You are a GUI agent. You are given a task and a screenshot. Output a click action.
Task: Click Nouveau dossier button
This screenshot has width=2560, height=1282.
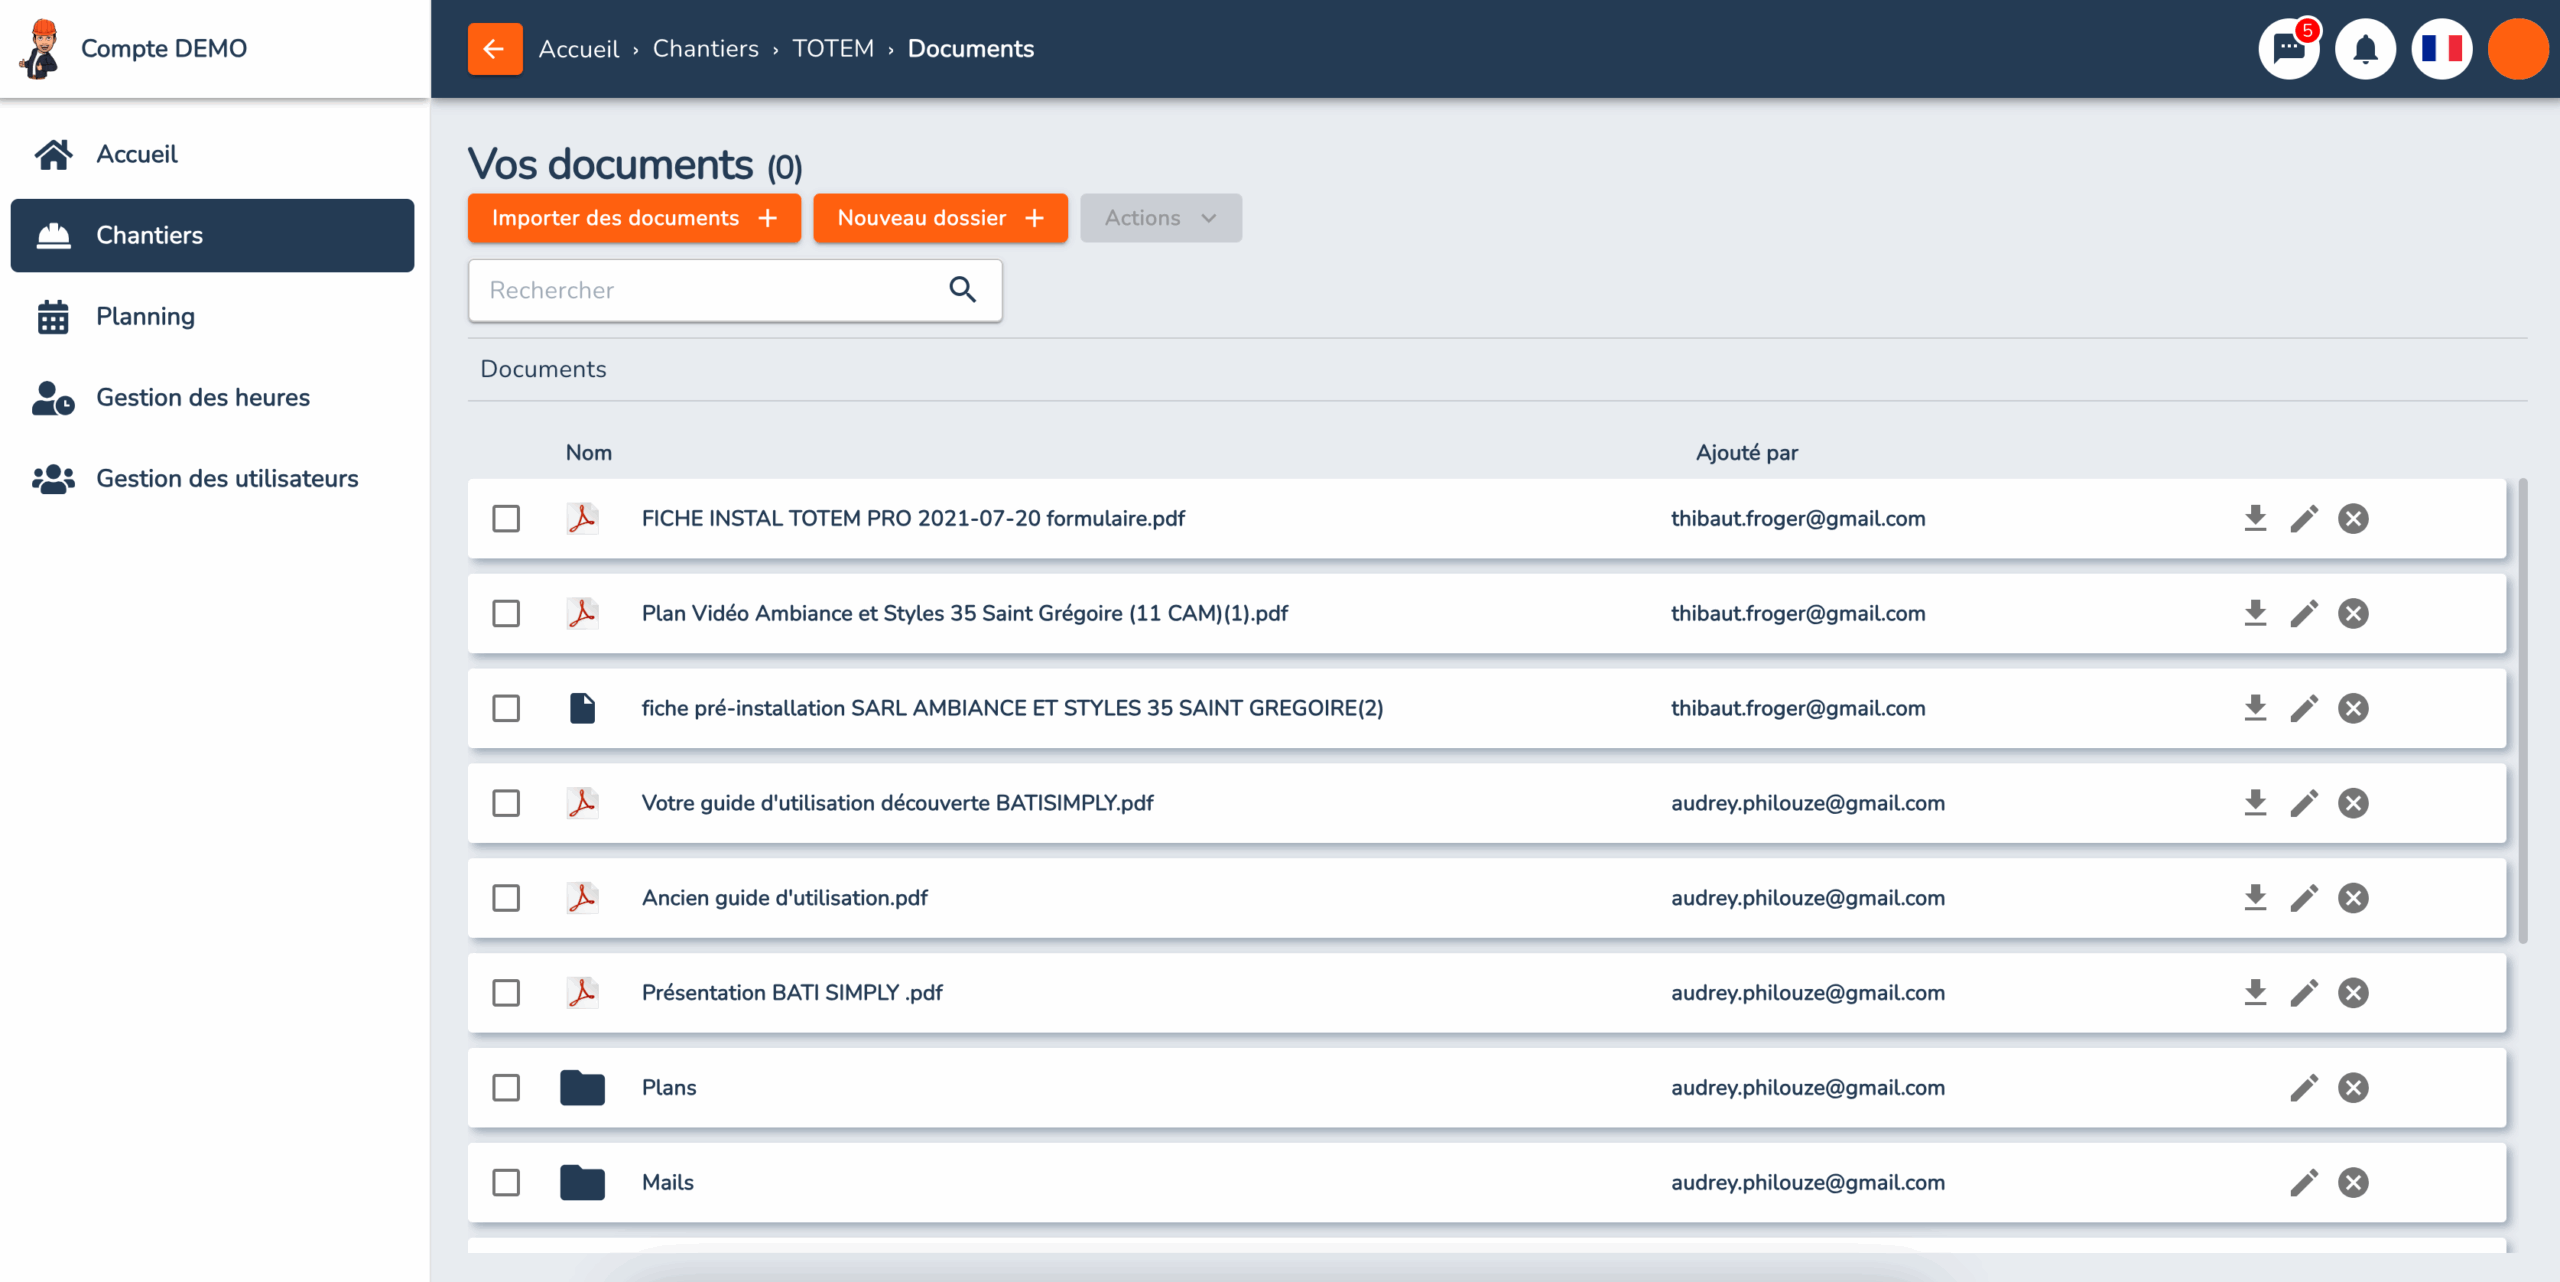click(x=940, y=218)
